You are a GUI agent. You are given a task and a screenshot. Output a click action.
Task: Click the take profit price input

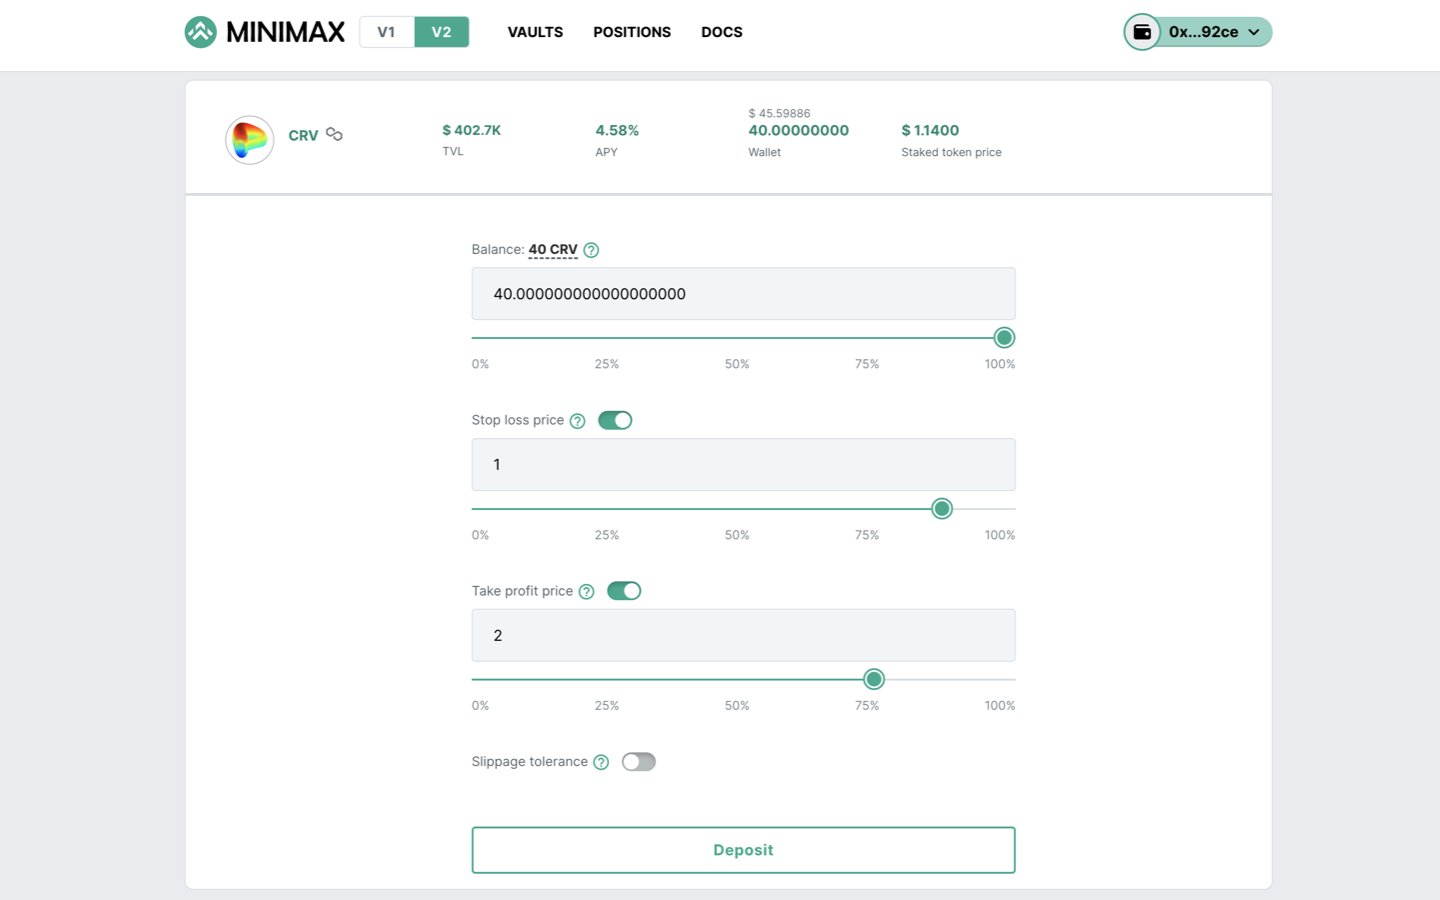click(x=743, y=635)
